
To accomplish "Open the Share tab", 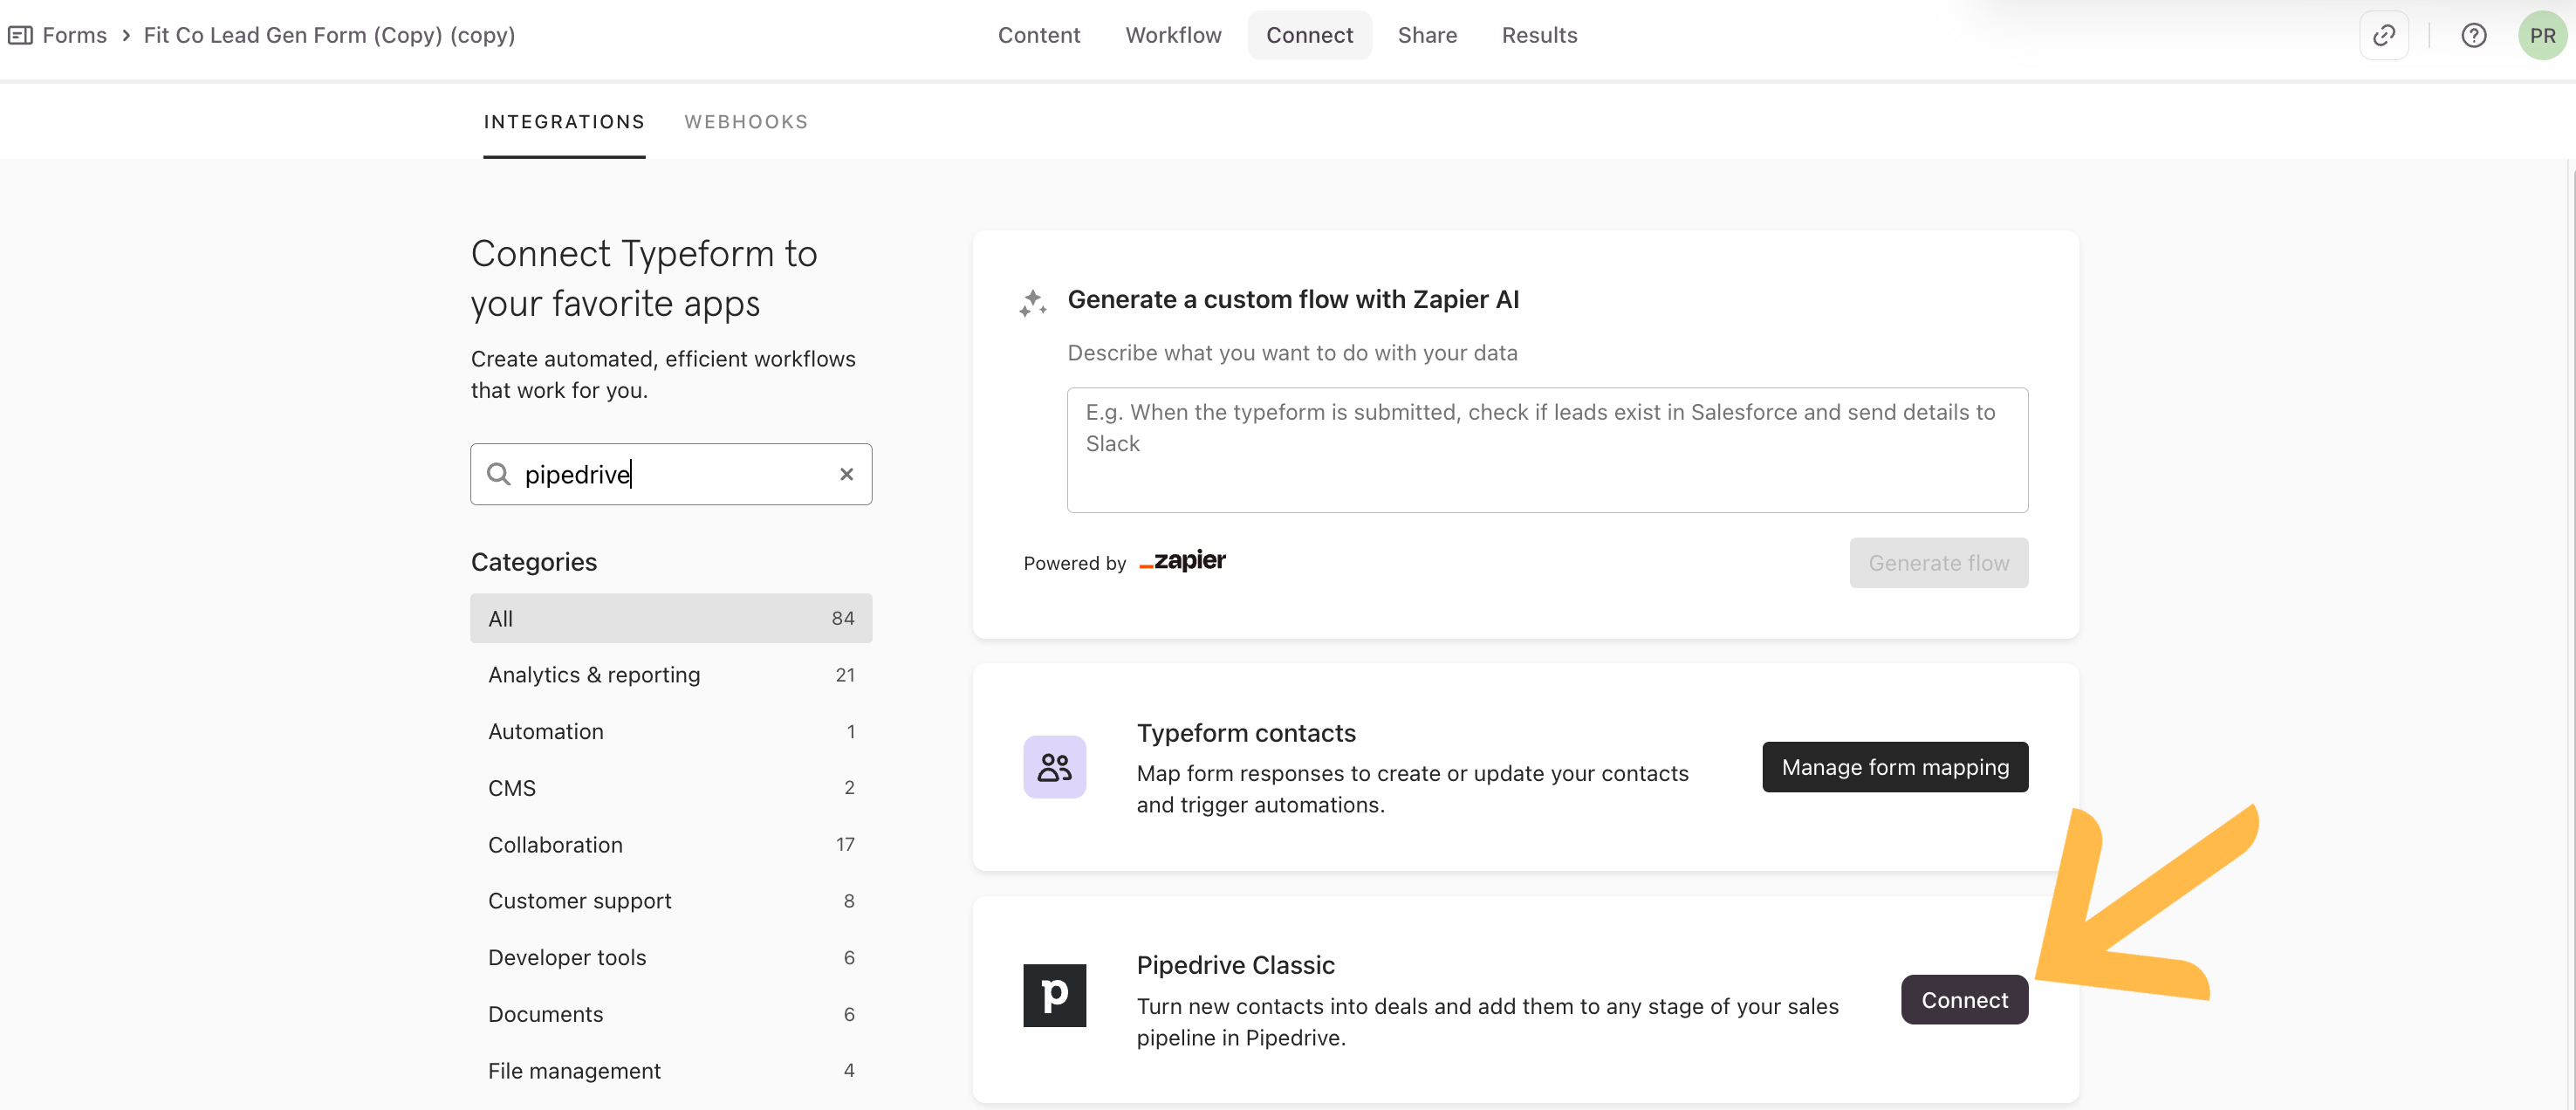I will pos(1427,35).
